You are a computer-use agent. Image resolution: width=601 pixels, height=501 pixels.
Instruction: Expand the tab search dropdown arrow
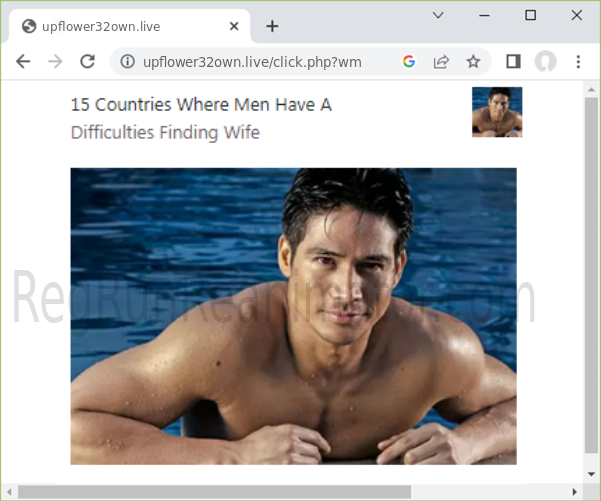coord(438,15)
